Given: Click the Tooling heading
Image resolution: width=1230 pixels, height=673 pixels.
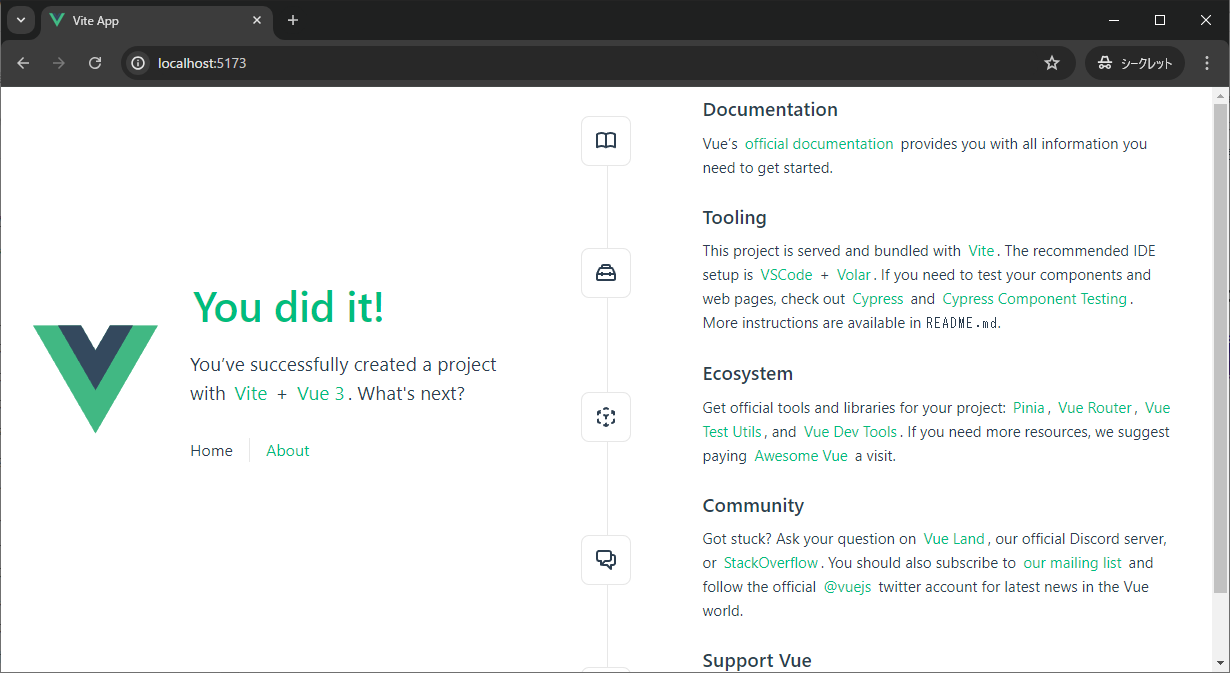Looking at the screenshot, I should tap(735, 218).
